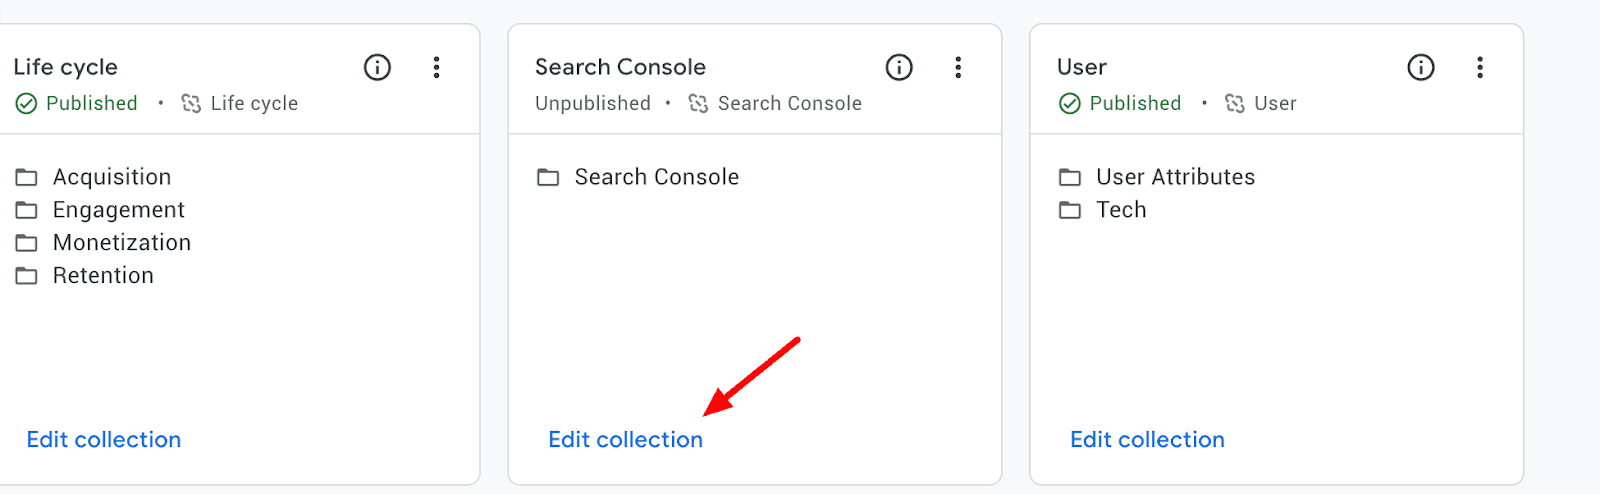Open info icon on Search Console card
Screen dimensions: 1600x494
(x=899, y=67)
